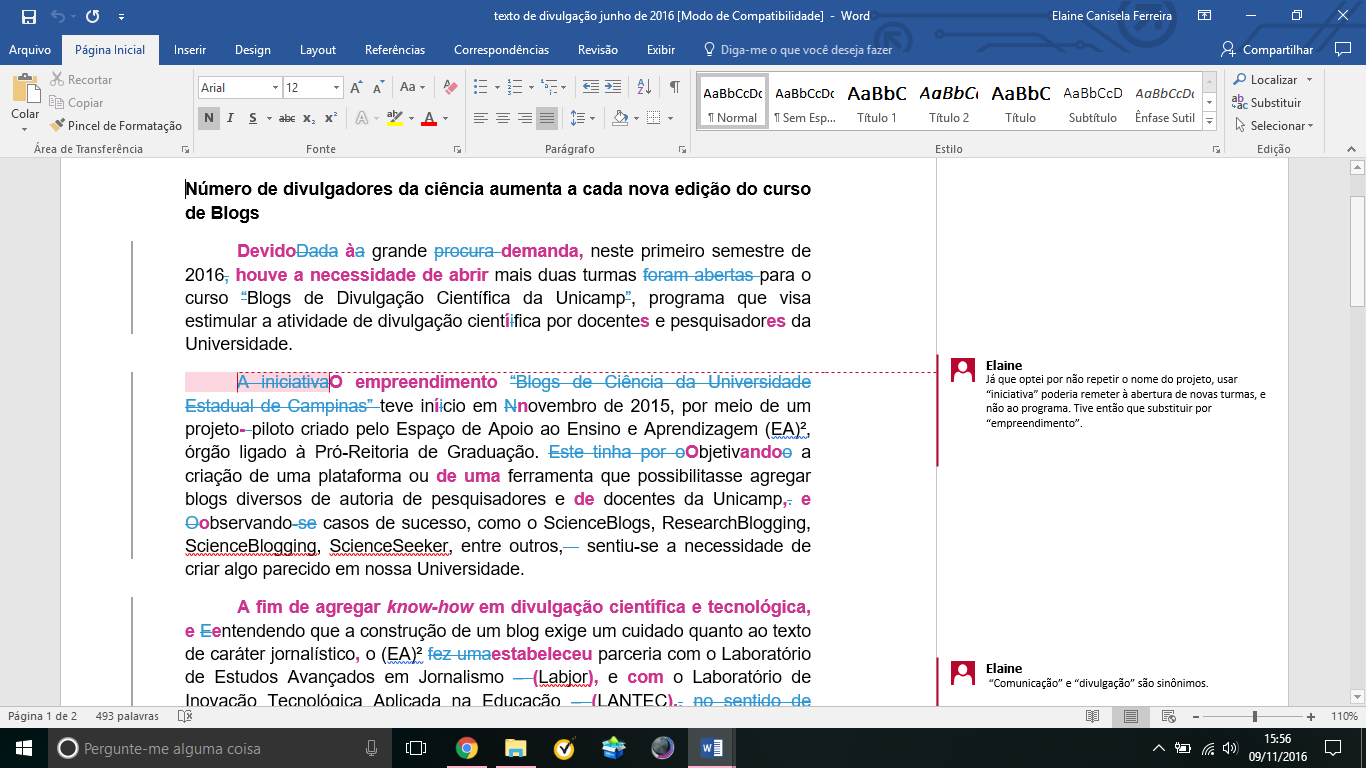
Task: Expand the styles gallery more button
Action: click(1209, 122)
